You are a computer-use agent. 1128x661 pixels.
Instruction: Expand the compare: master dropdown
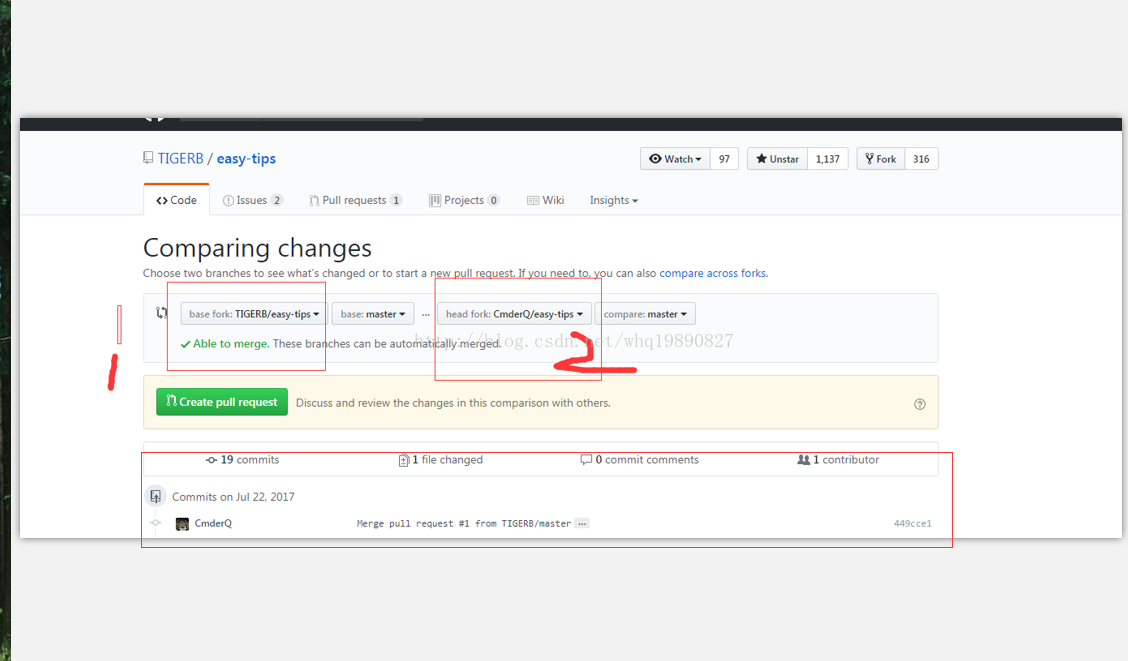[645, 314]
